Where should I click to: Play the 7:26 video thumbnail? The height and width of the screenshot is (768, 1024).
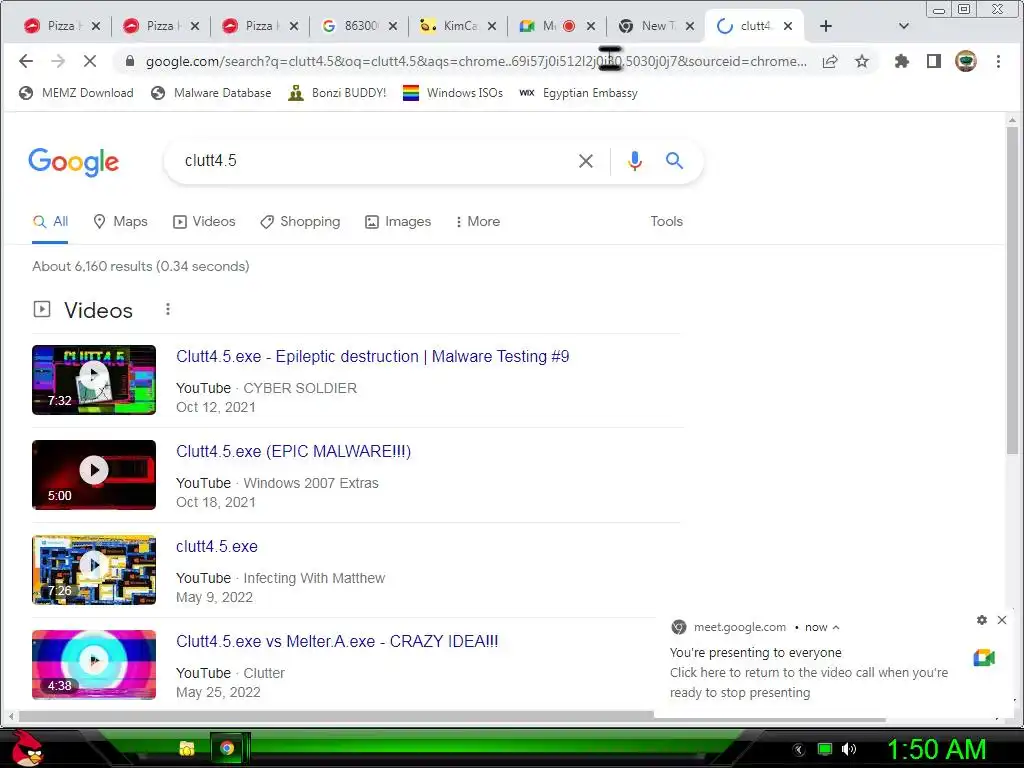(x=94, y=569)
